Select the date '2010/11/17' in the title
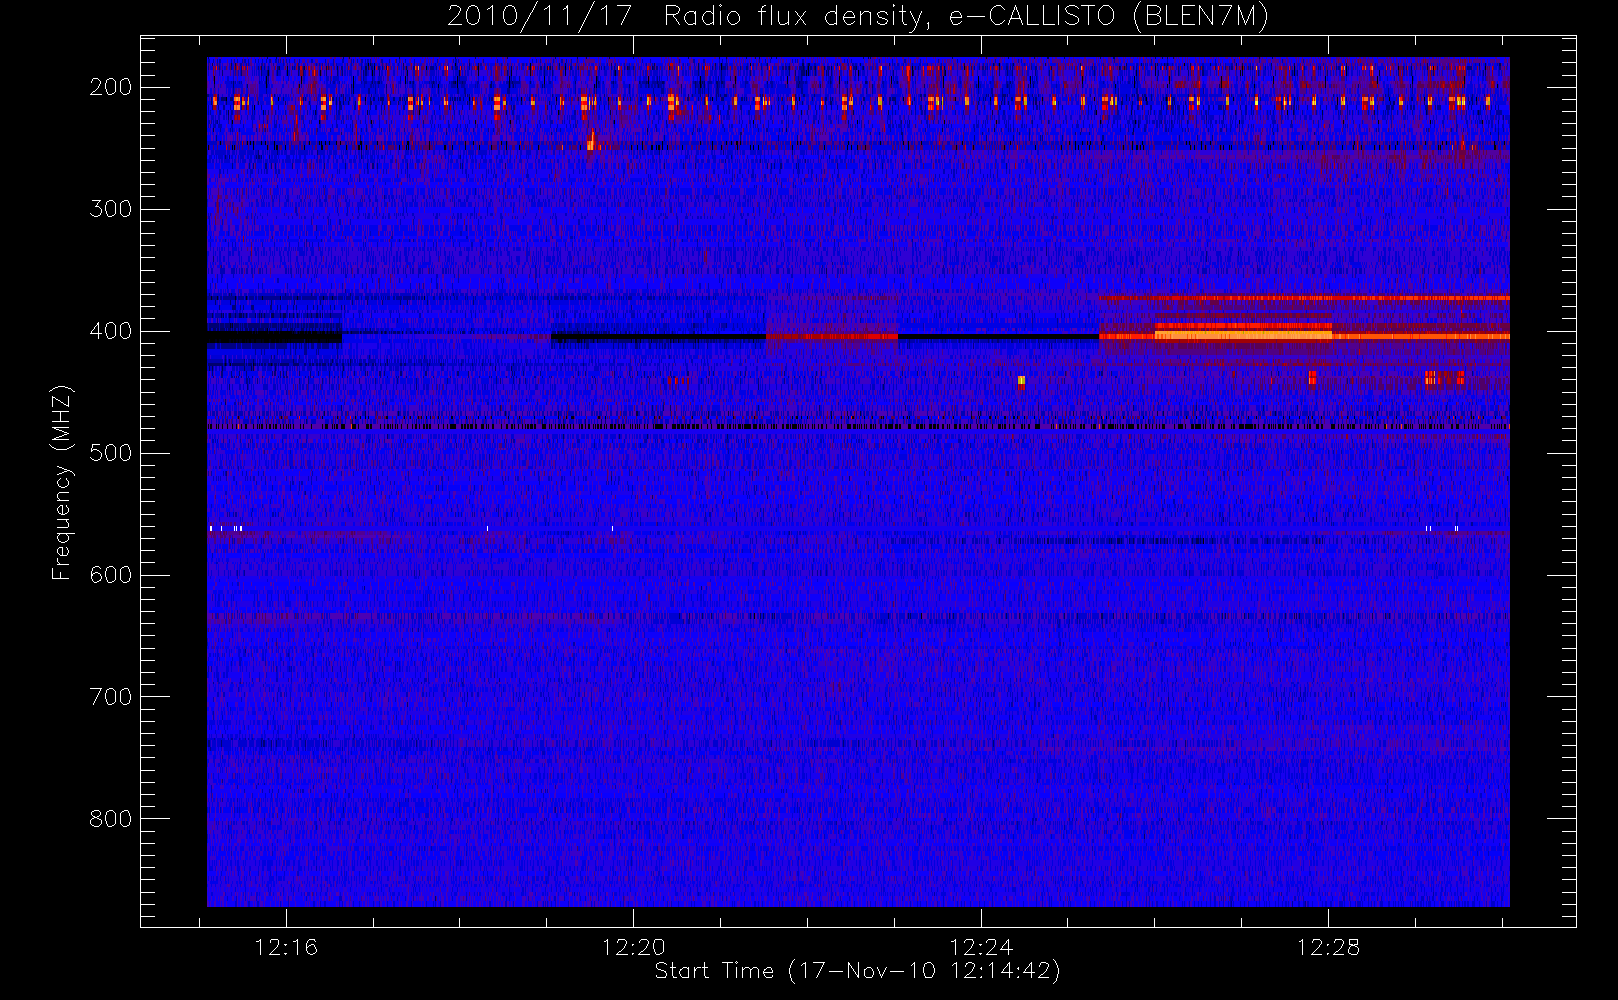This screenshot has width=1618, height=1000. pos(540,17)
